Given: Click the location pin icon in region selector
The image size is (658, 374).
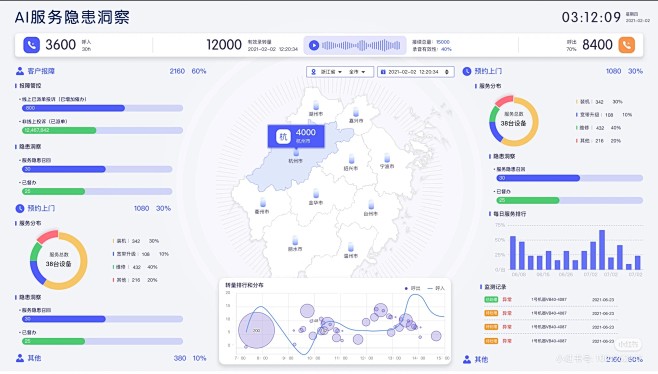Looking at the screenshot, I should (313, 72).
